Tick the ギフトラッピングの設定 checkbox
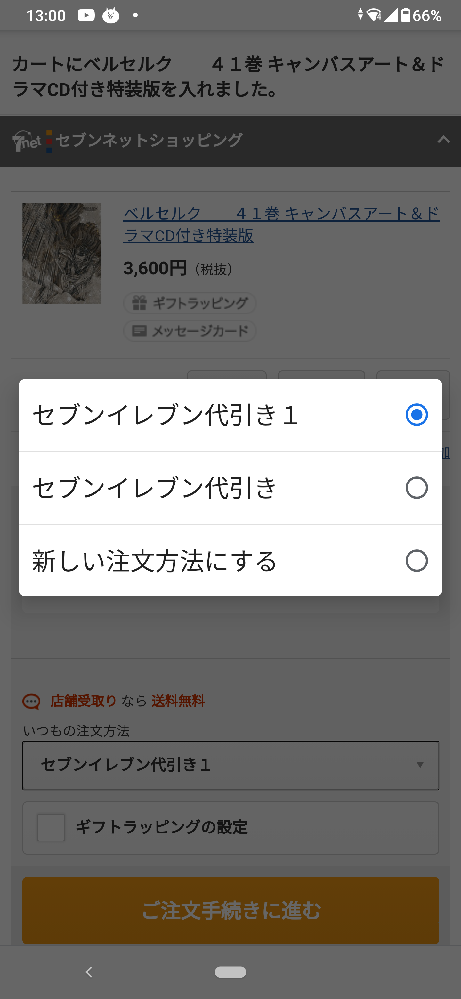Screen dimensions: 461x999 (x=51, y=828)
